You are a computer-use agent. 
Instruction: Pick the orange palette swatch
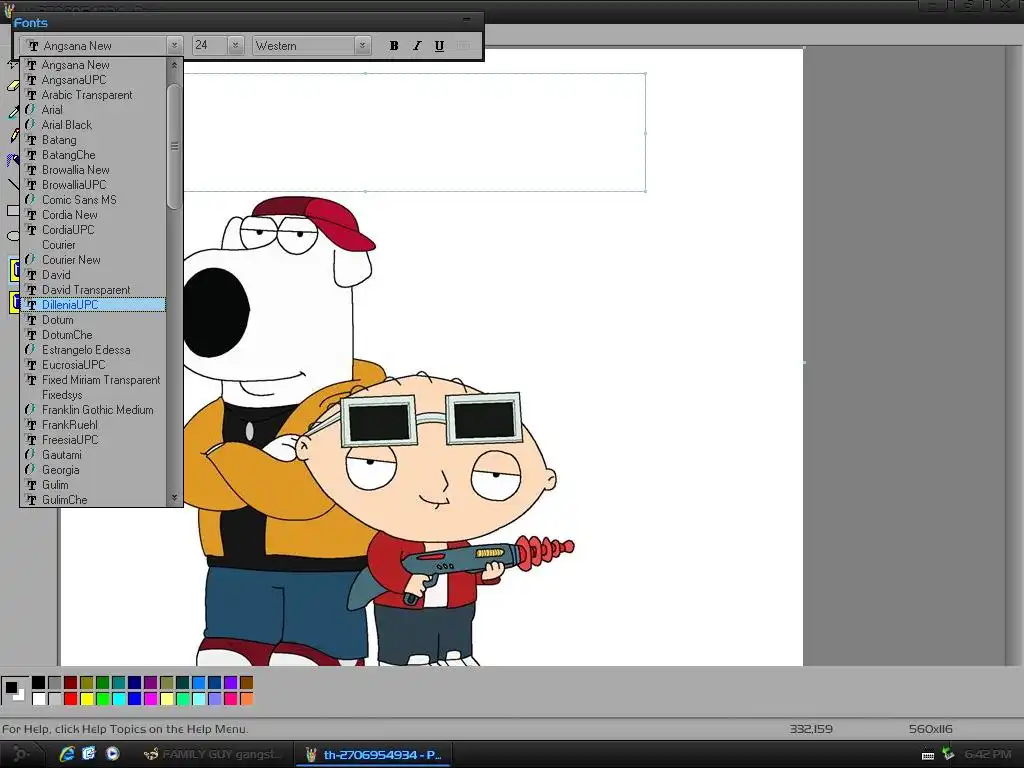[246, 699]
